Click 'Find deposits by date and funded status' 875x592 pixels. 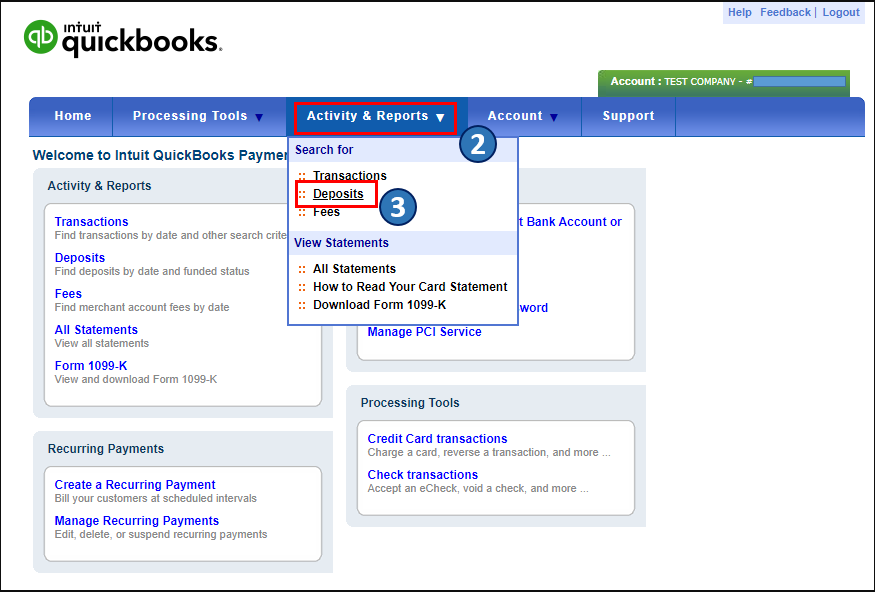pos(152,271)
